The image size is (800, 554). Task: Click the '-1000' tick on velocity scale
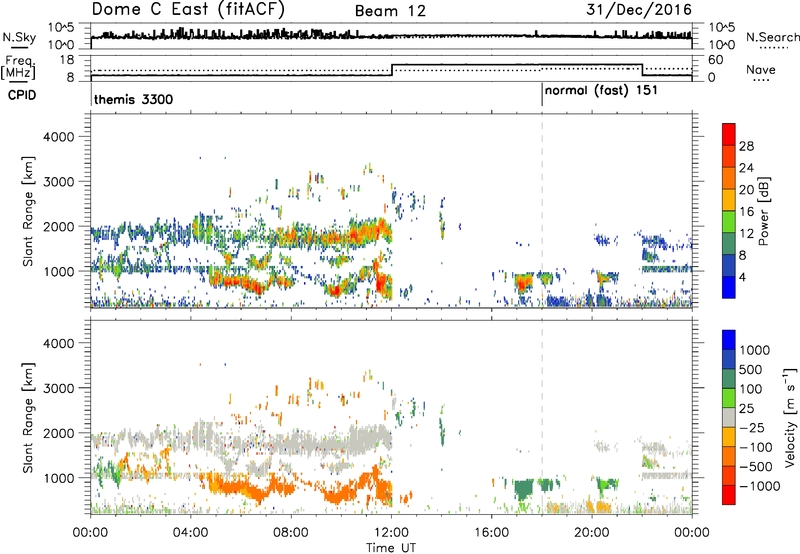tap(759, 486)
